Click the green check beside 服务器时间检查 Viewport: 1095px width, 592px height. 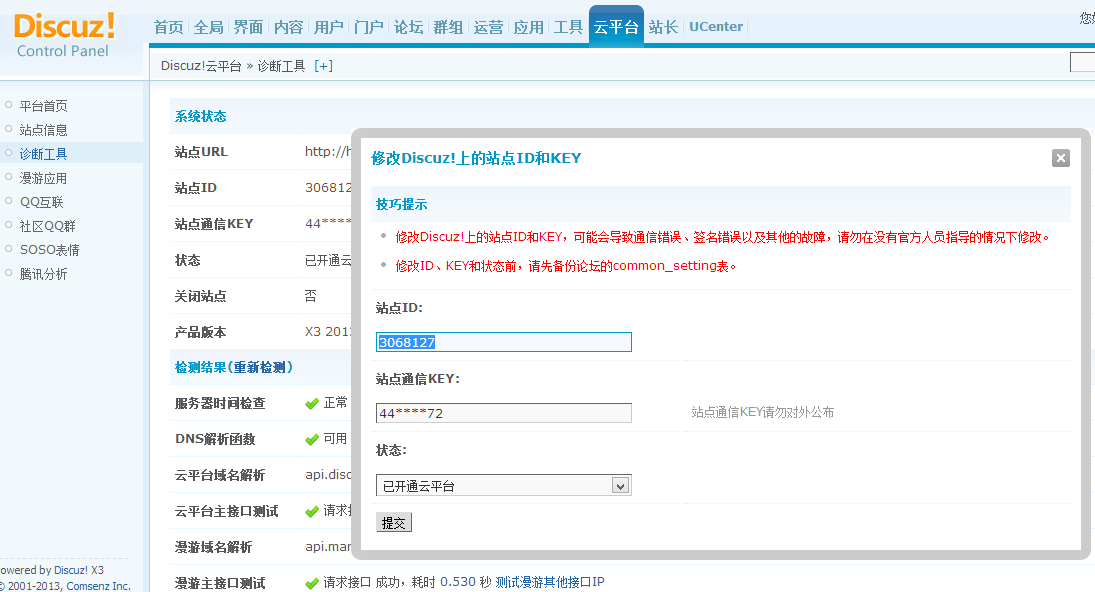pos(312,404)
